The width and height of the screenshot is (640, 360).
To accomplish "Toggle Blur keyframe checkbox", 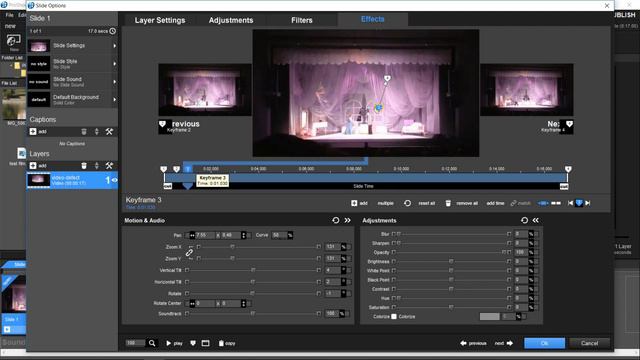I will (393, 234).
